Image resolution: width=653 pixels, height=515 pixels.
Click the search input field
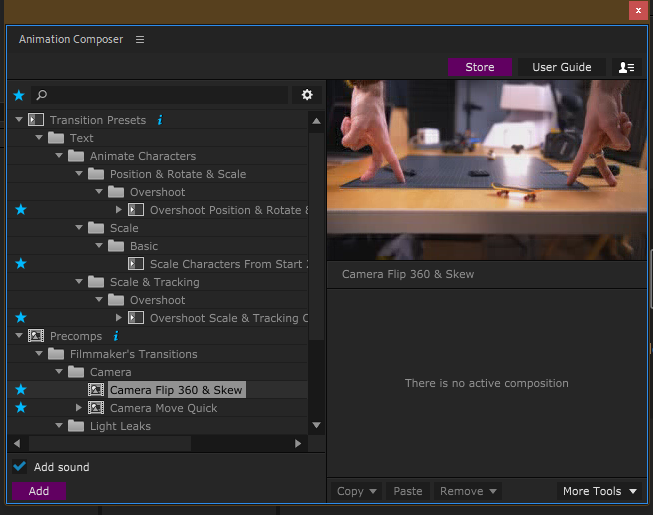click(x=165, y=95)
